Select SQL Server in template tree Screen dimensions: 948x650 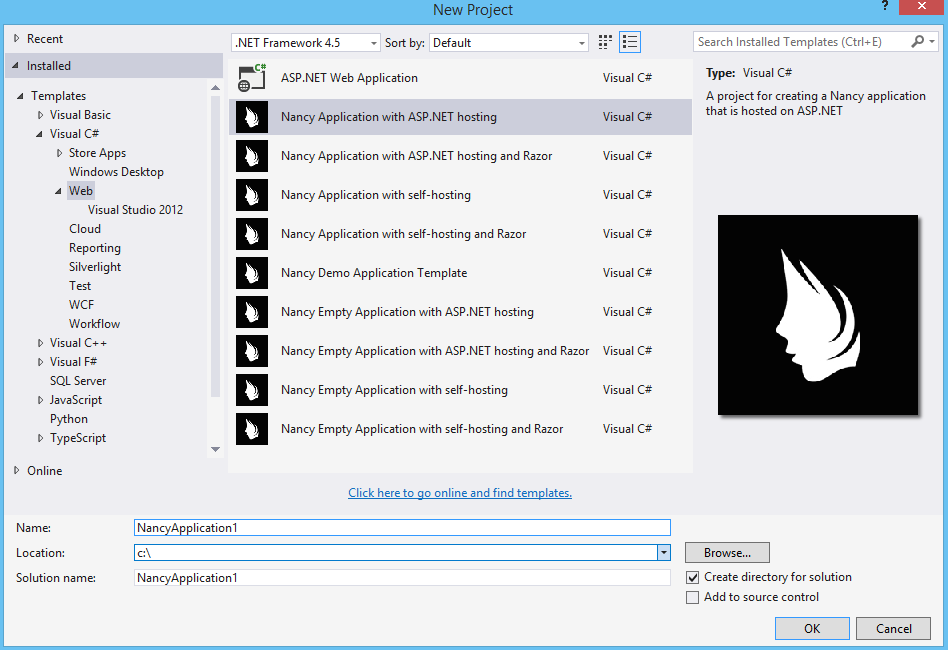point(78,381)
